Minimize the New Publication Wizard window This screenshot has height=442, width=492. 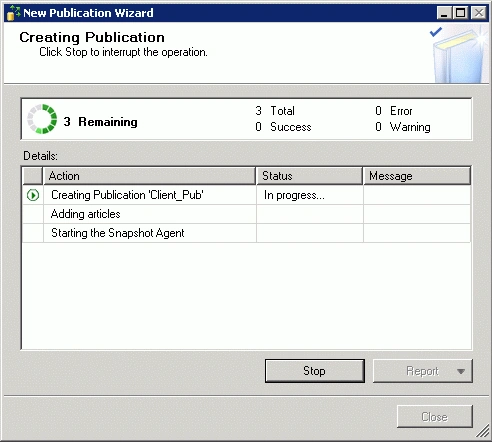pyautogui.click(x=444, y=13)
